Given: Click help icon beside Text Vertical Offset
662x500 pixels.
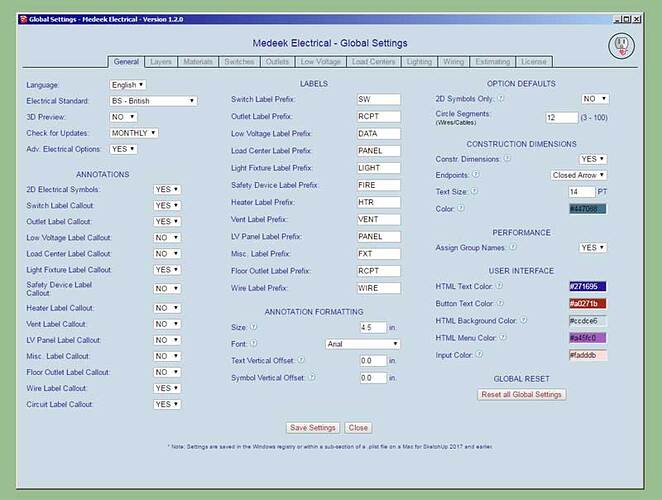Looking at the screenshot, I should [x=301, y=360].
